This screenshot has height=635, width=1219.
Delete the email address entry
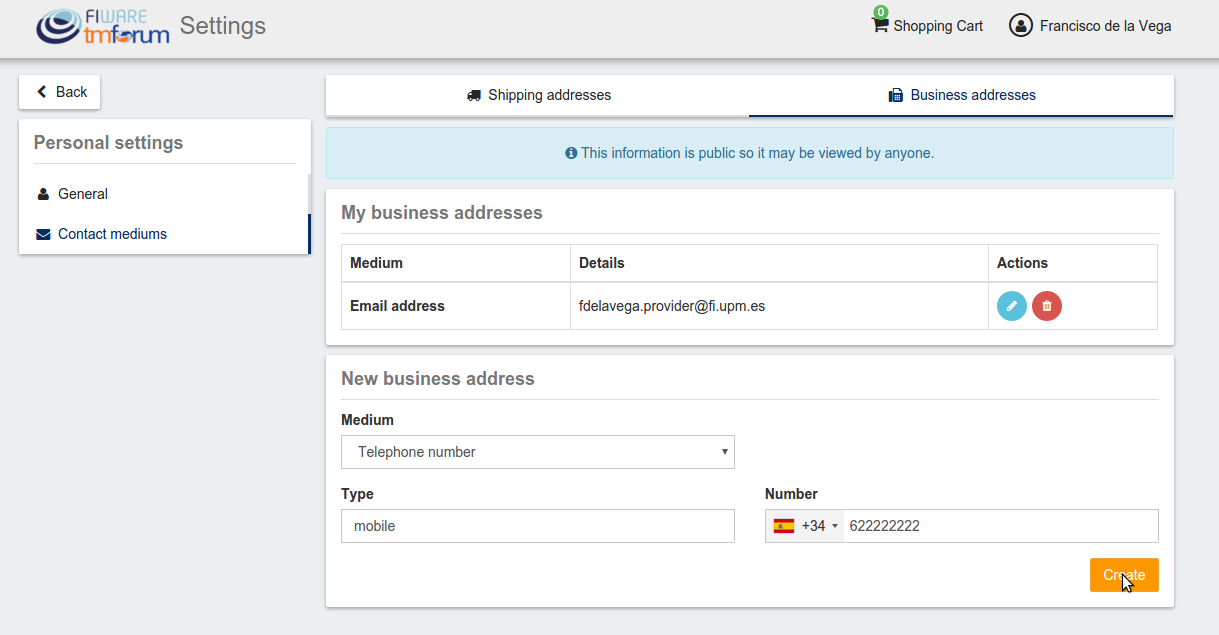(x=1047, y=306)
